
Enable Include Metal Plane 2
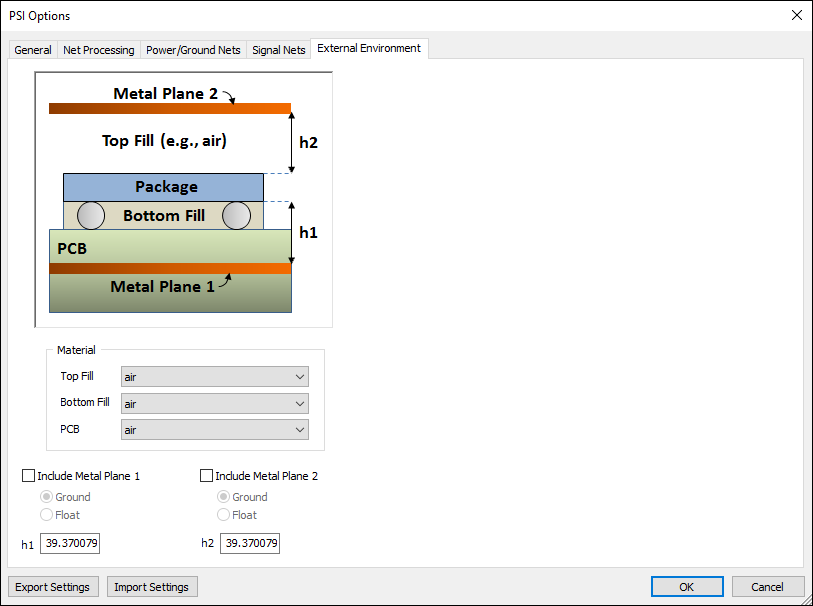click(206, 475)
